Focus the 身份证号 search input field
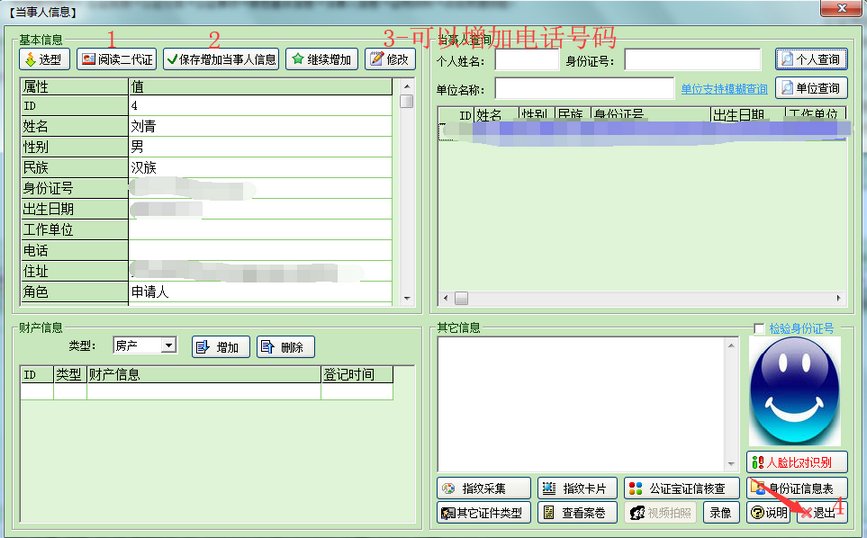 coord(692,61)
